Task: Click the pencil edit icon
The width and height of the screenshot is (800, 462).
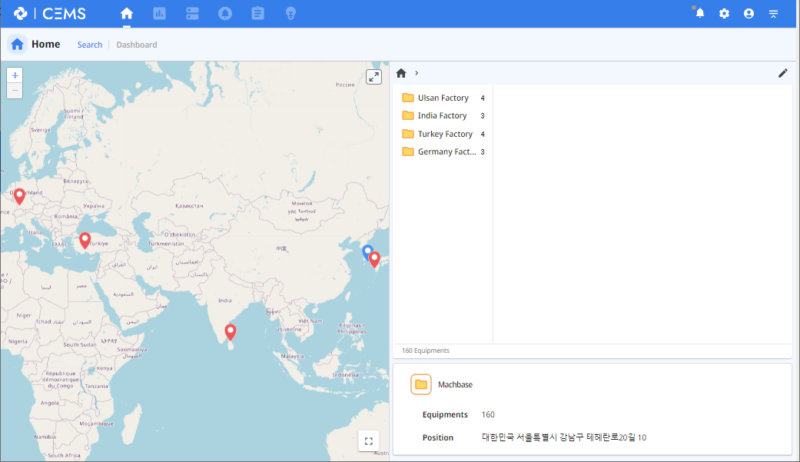Action: tap(783, 73)
